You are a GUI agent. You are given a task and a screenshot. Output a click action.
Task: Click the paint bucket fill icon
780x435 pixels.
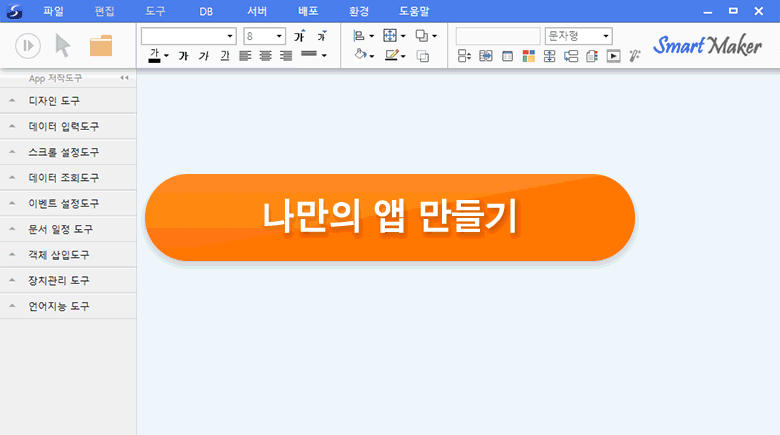click(360, 56)
